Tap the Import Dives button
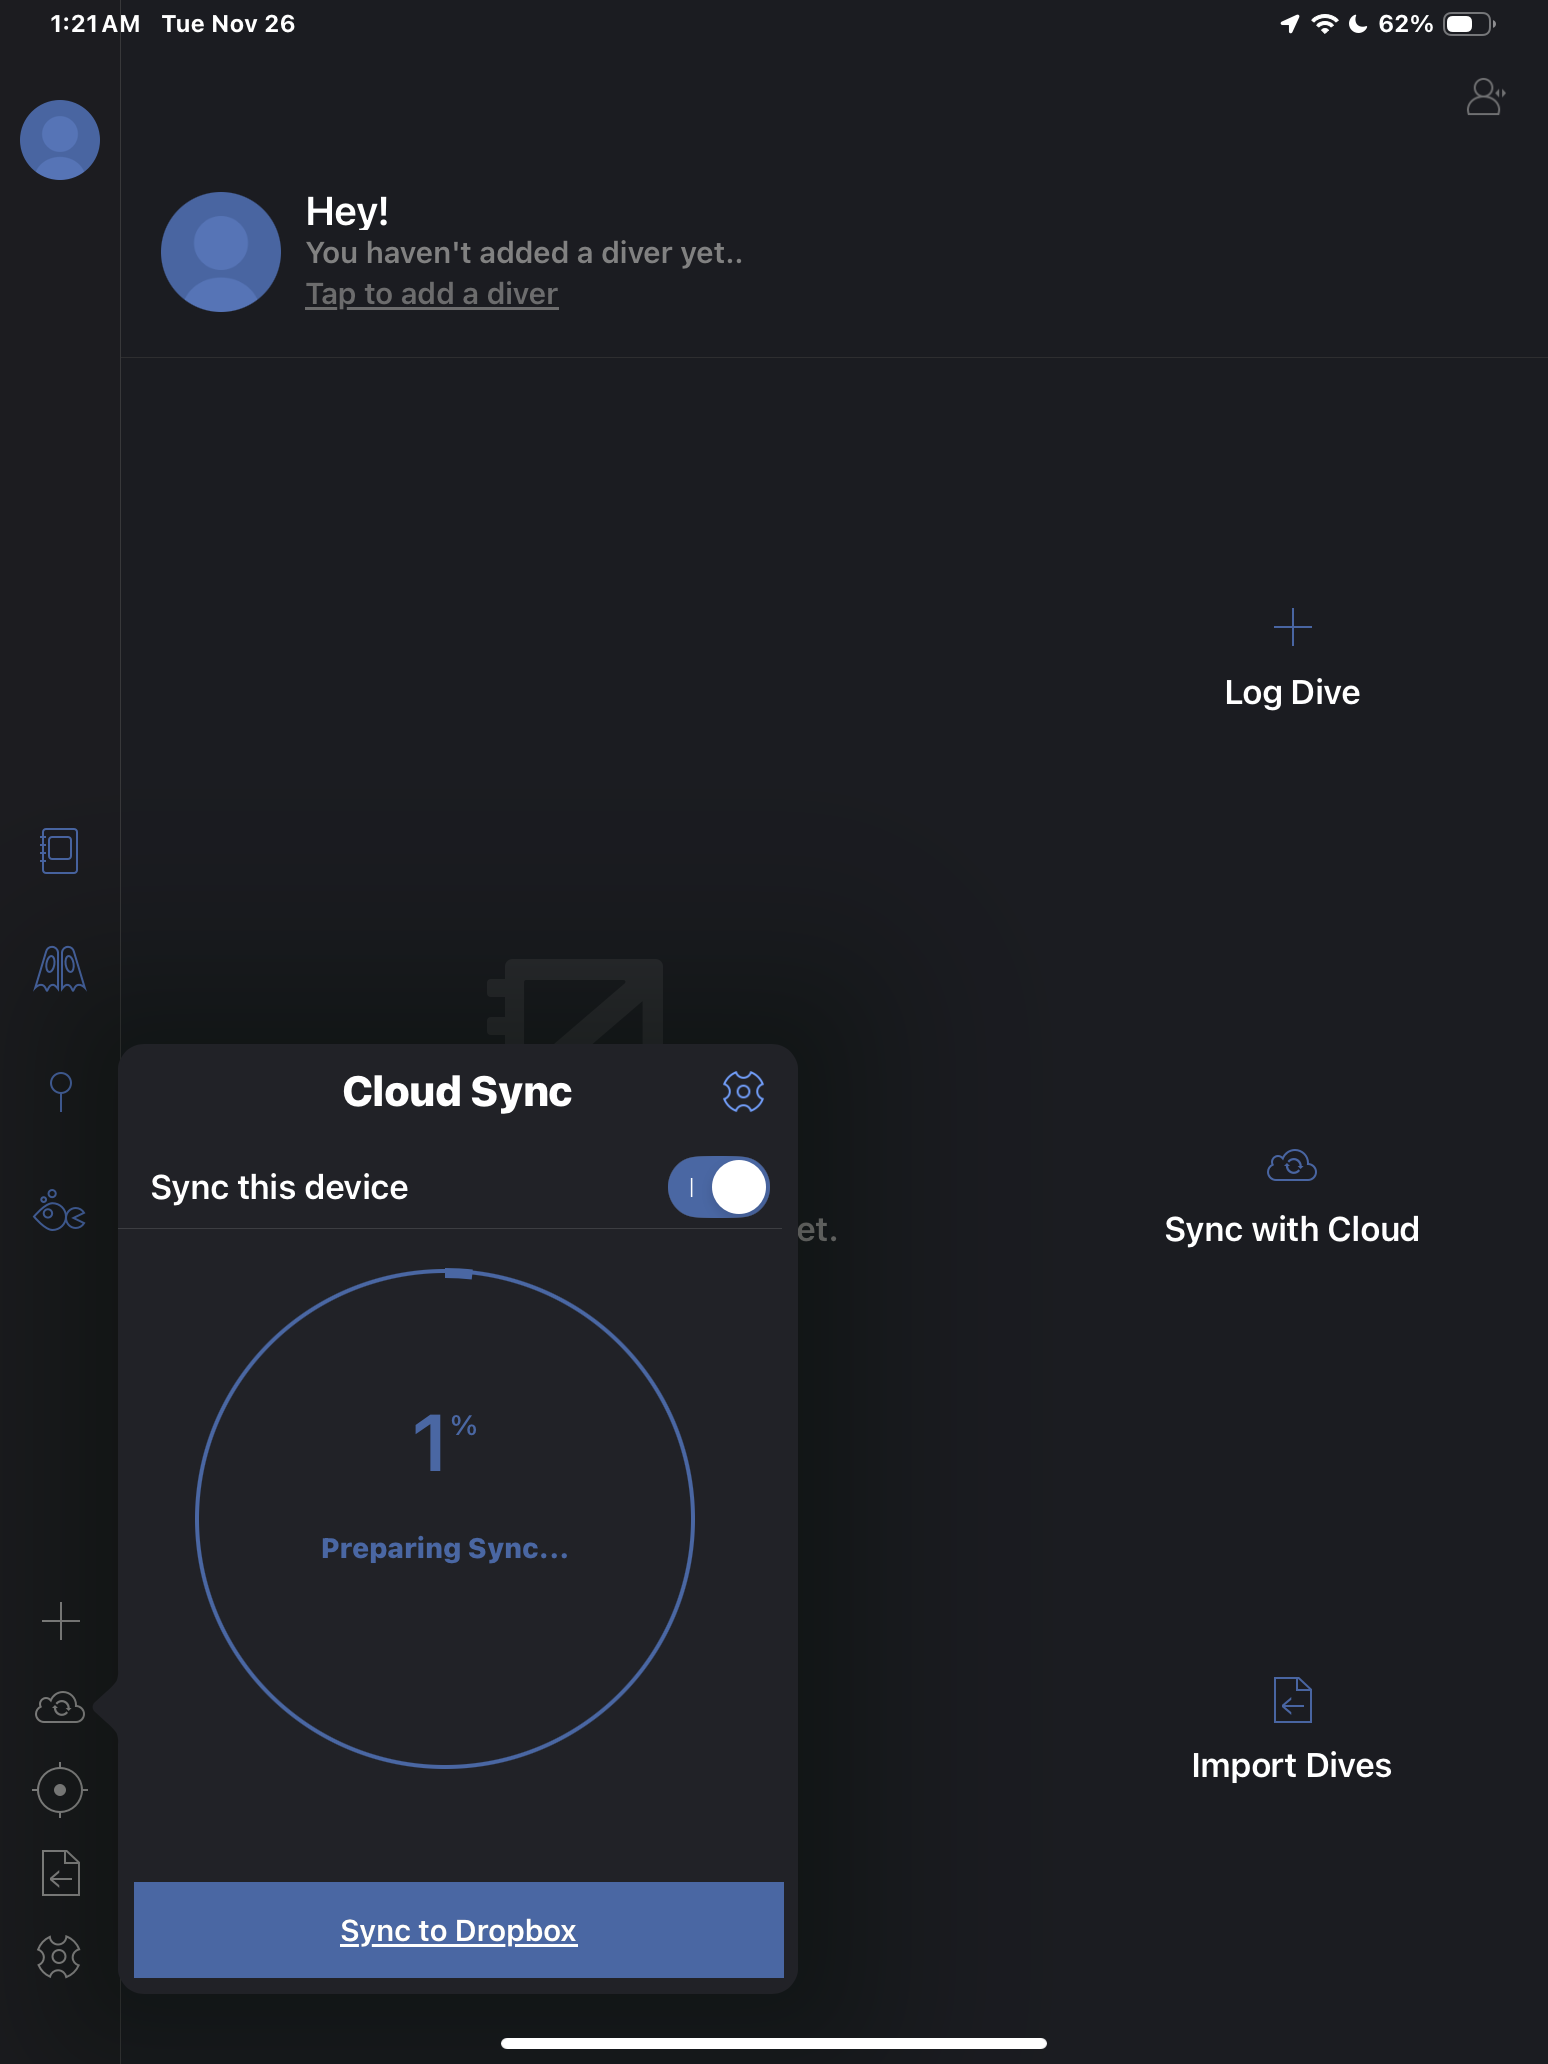 tap(1292, 1731)
